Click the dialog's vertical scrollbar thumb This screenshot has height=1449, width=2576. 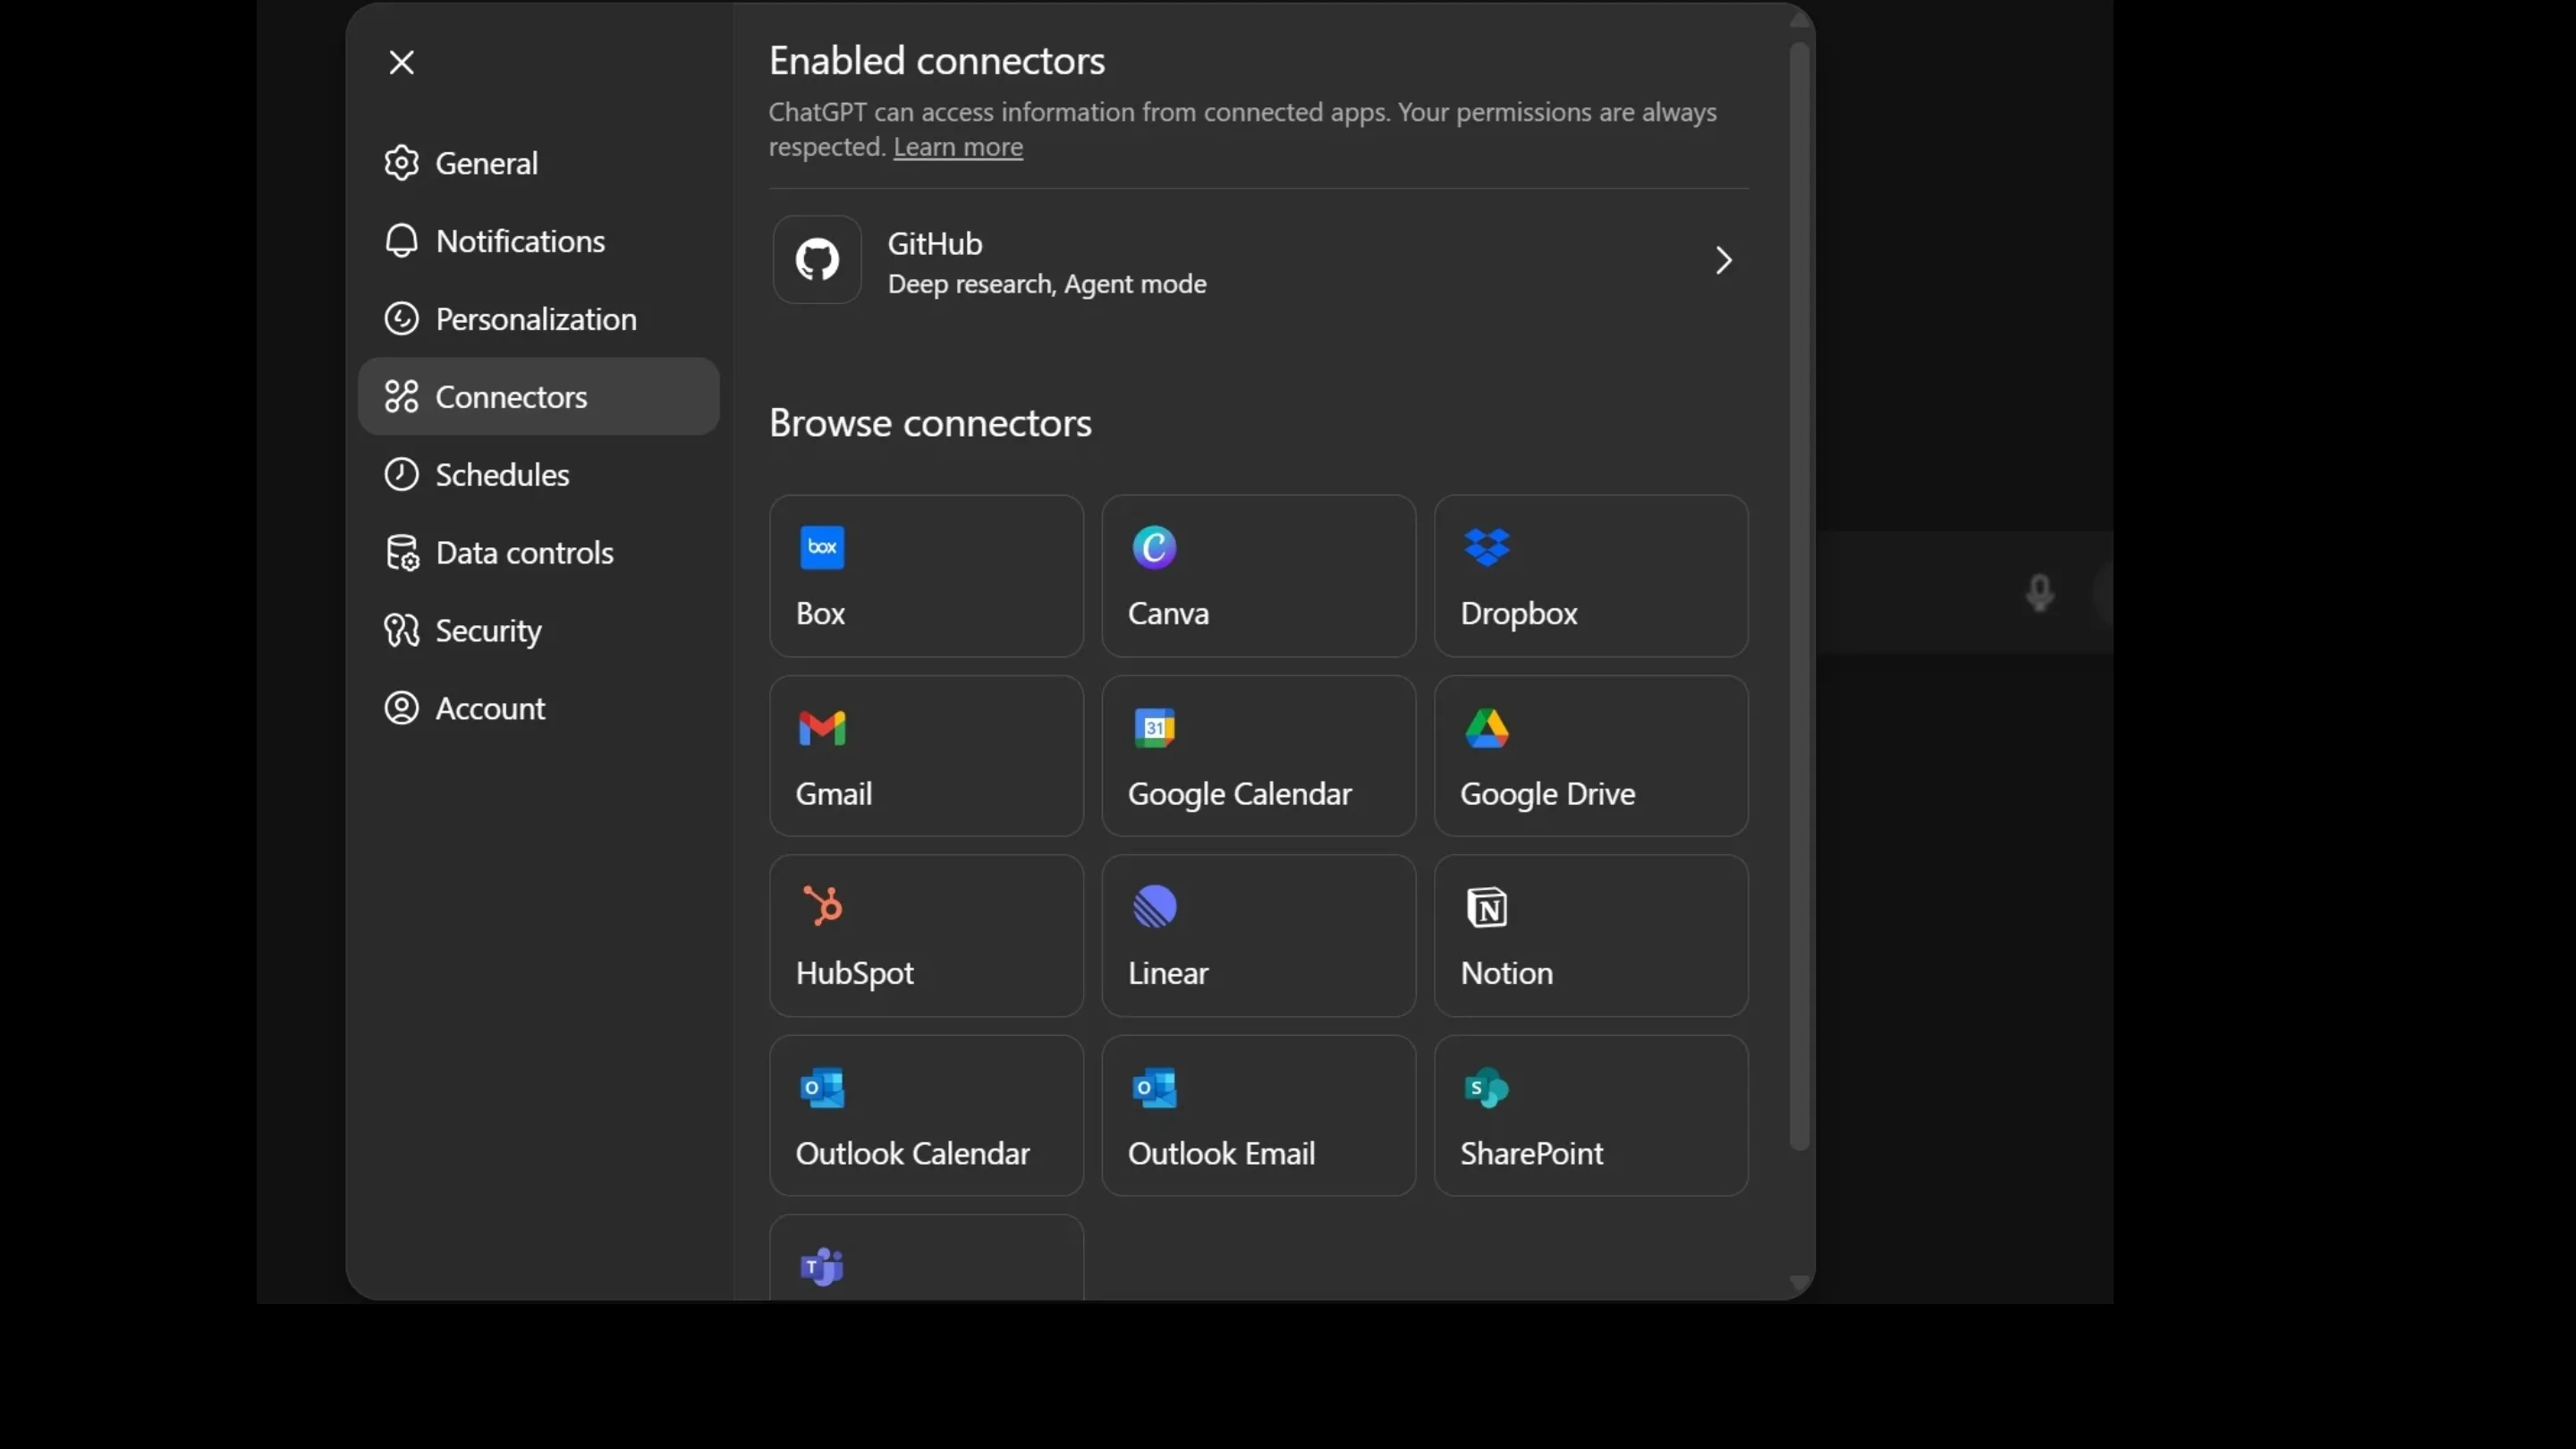[x=1799, y=596]
